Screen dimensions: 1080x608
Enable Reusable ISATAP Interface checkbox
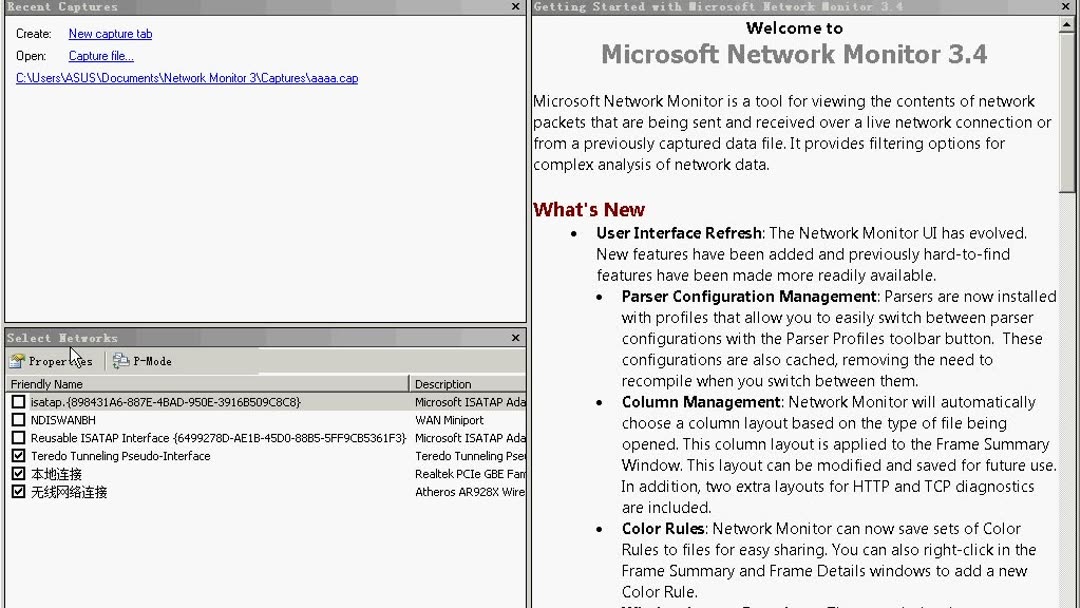pos(18,438)
